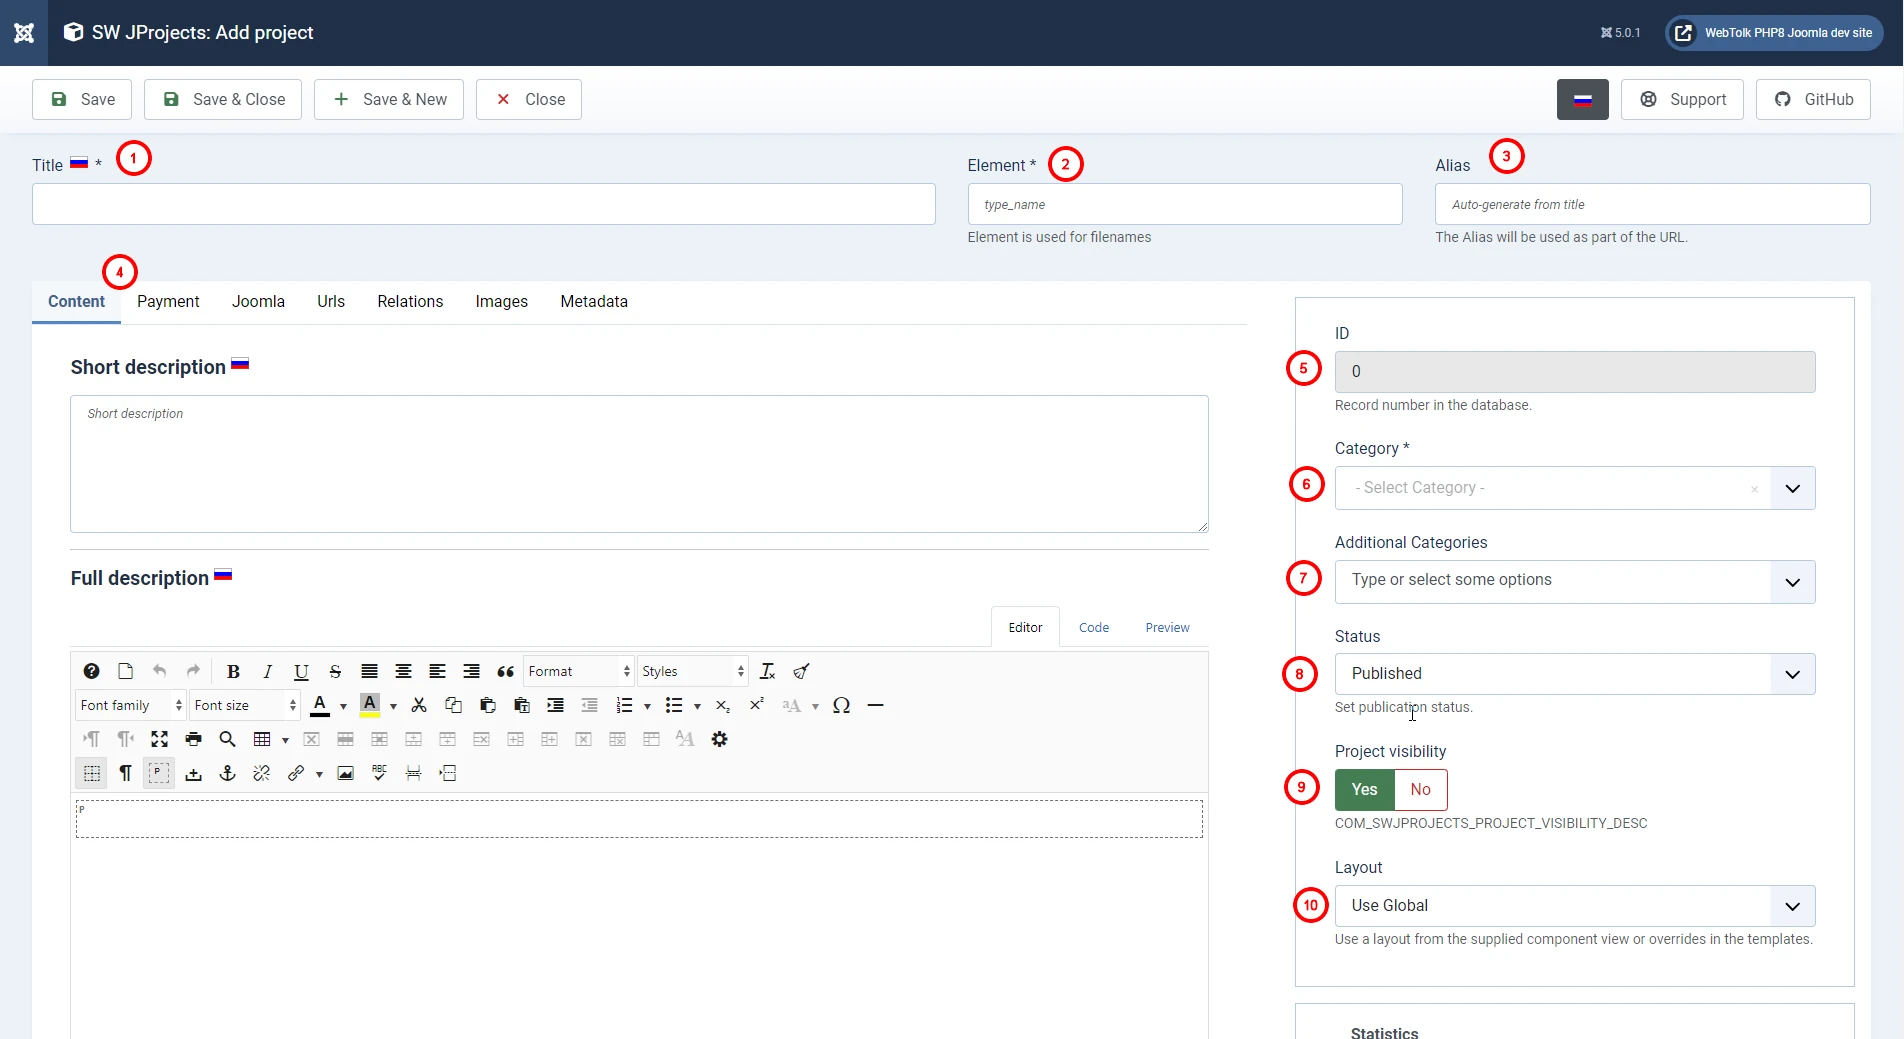
Task: Click the Joomla logo in header
Action: click(x=24, y=33)
